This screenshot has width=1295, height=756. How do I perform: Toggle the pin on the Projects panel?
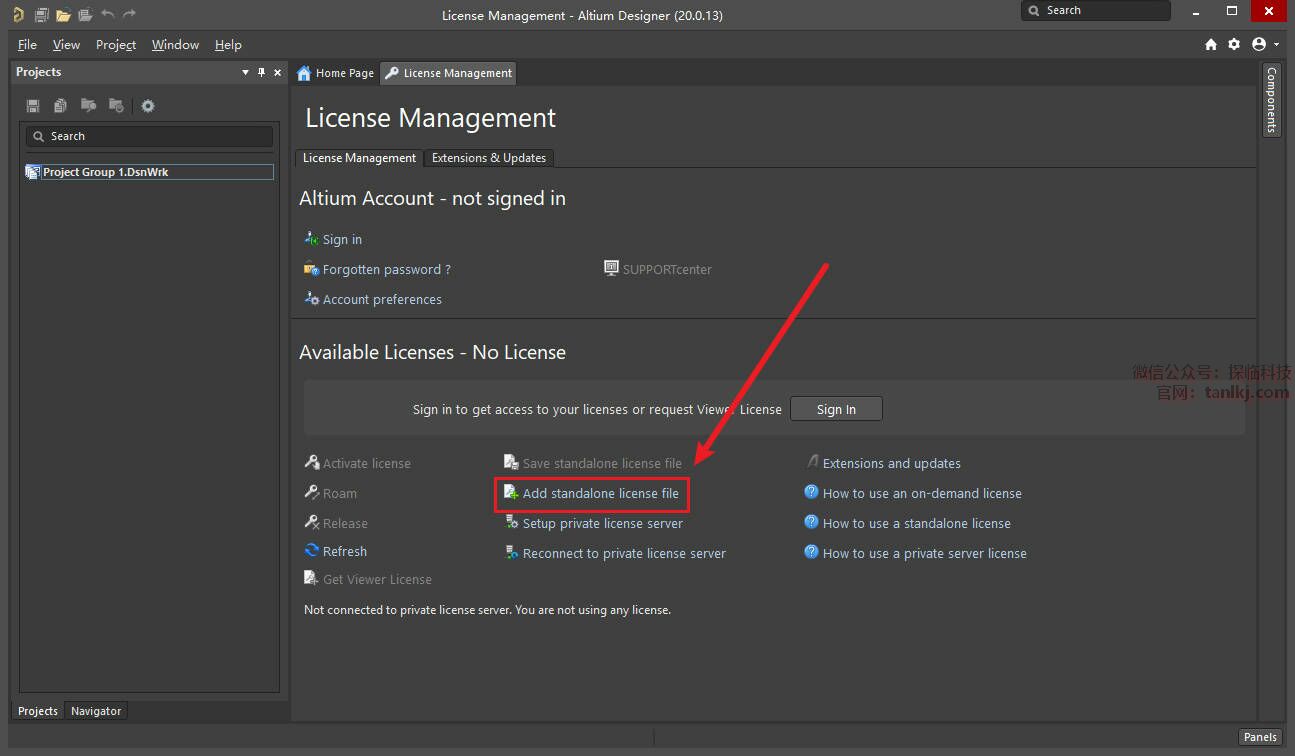262,72
